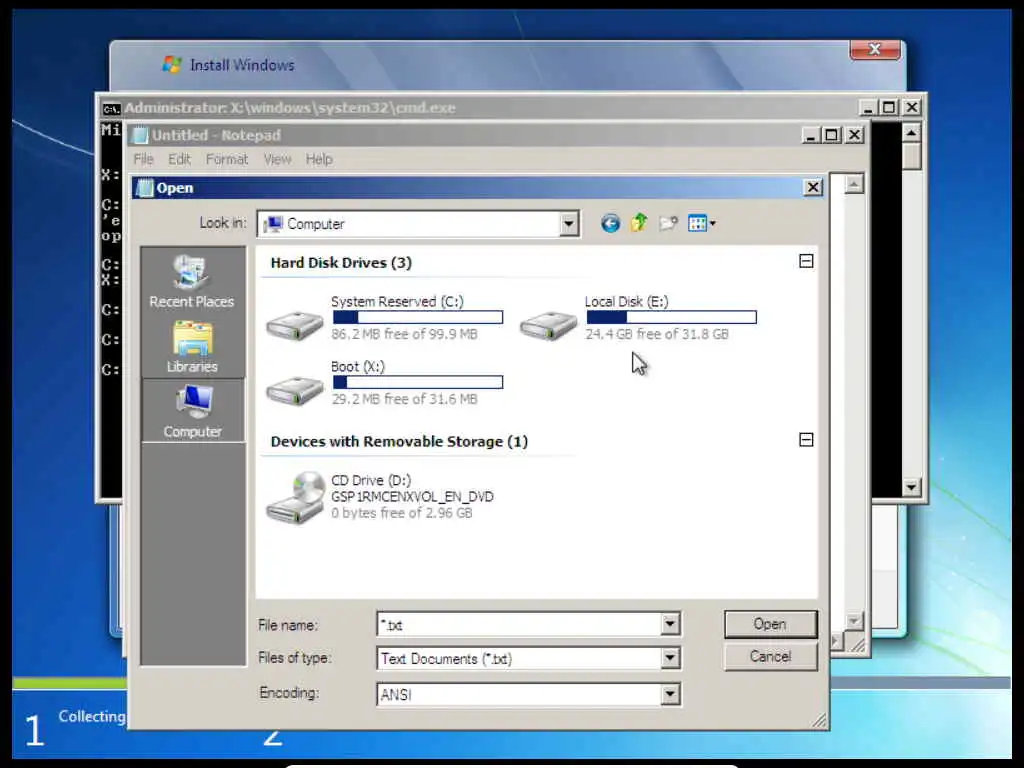Click the File name input field
Image resolution: width=1024 pixels, height=768 pixels.
pyautogui.click(x=519, y=624)
